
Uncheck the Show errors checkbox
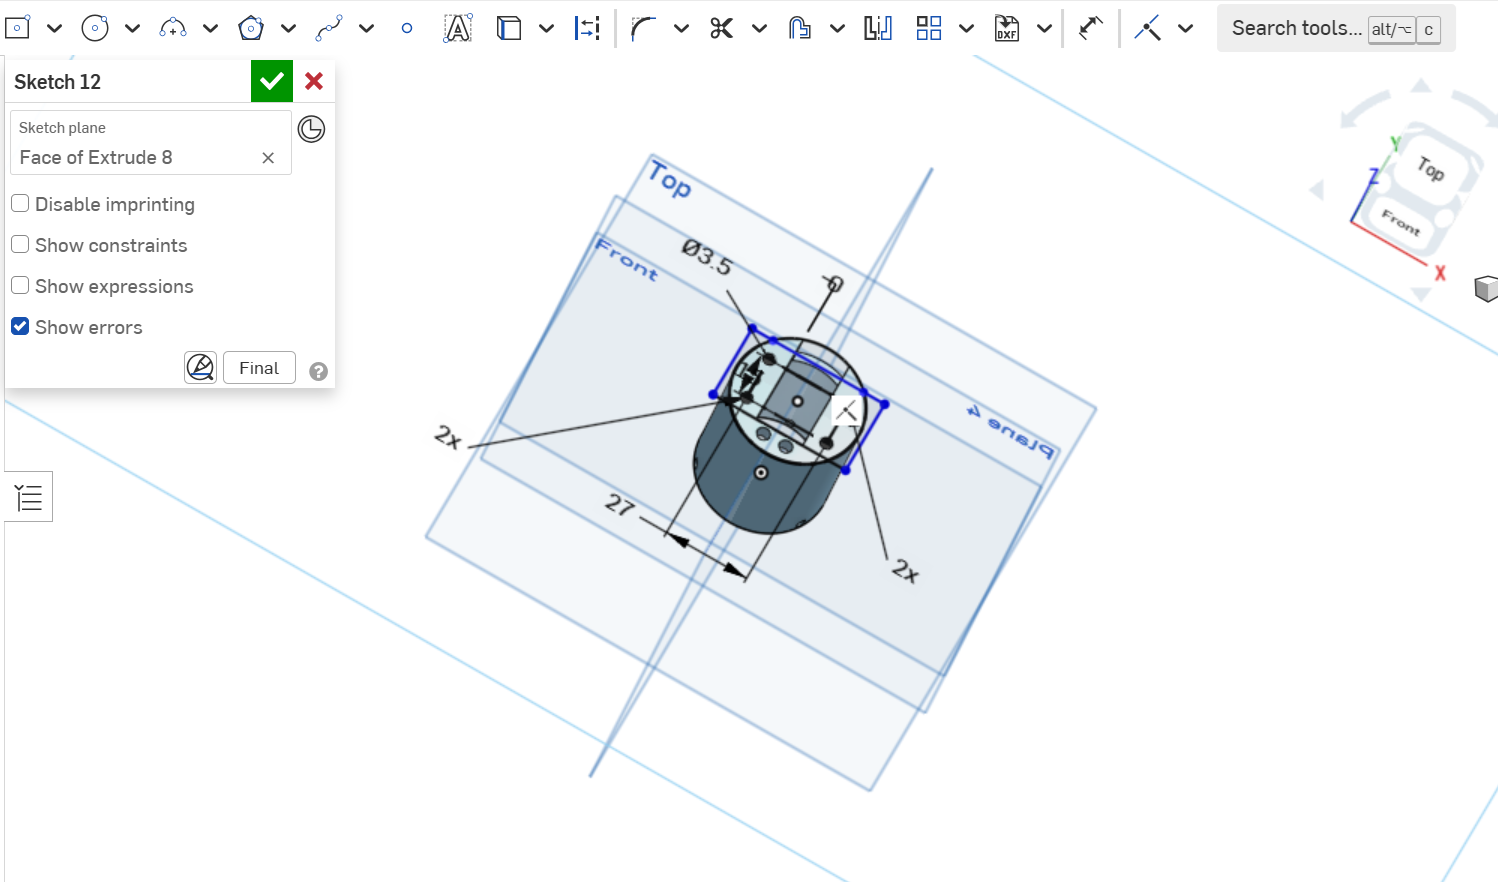point(20,327)
